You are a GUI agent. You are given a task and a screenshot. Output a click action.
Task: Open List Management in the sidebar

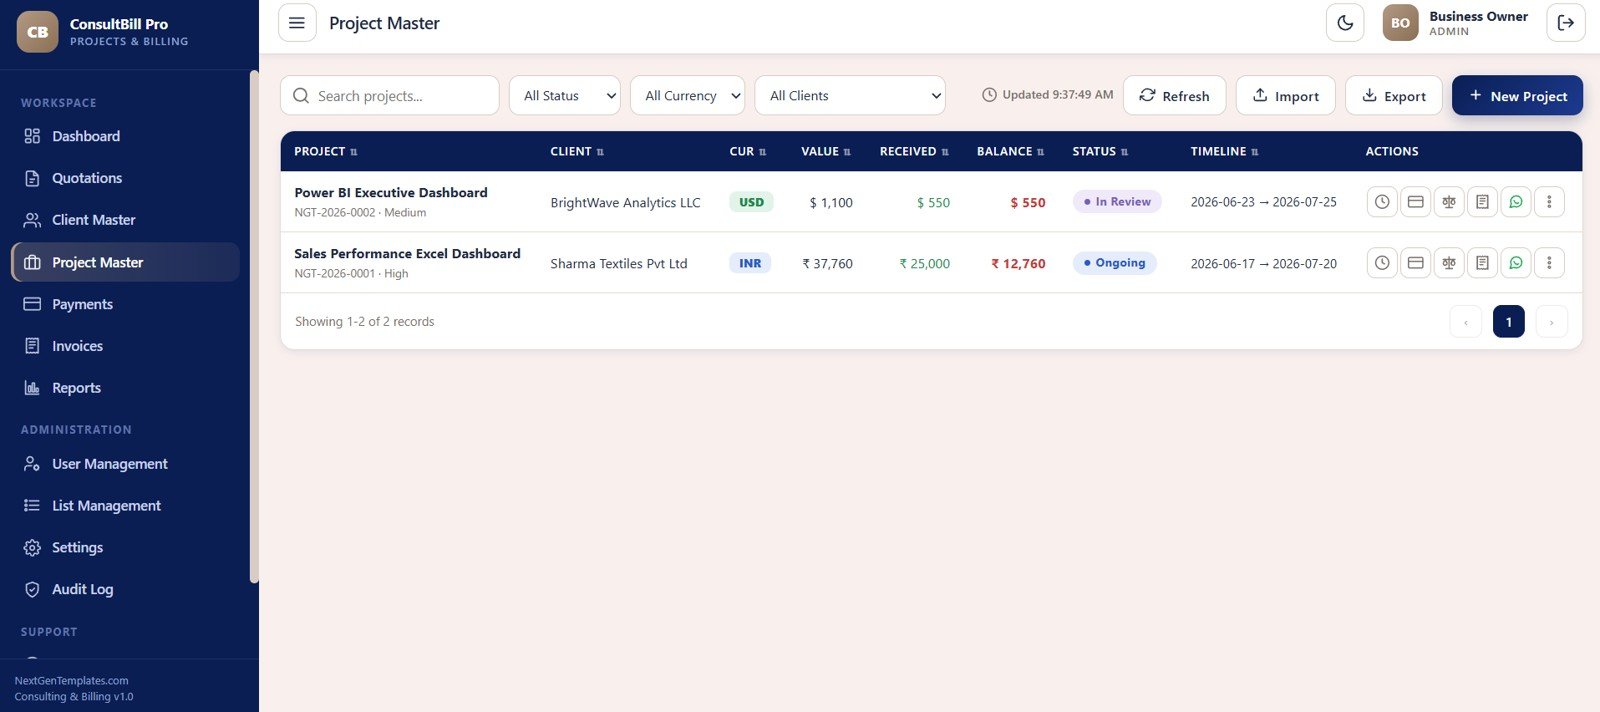125,506
